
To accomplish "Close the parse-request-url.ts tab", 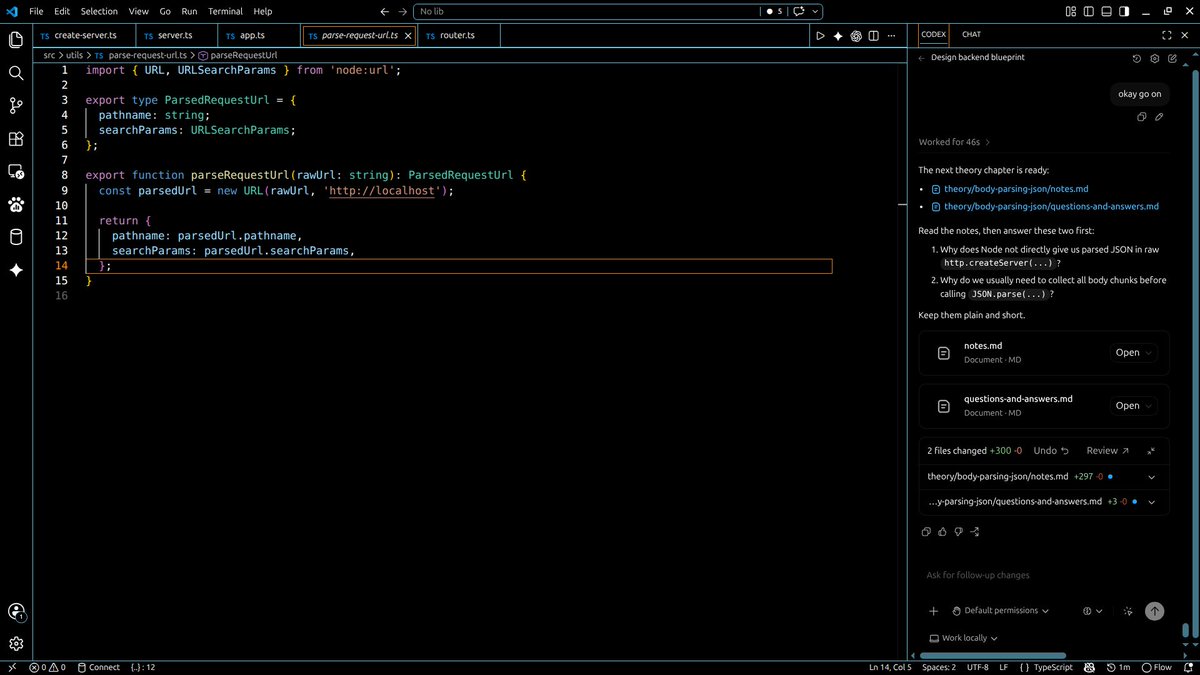I will (407, 35).
